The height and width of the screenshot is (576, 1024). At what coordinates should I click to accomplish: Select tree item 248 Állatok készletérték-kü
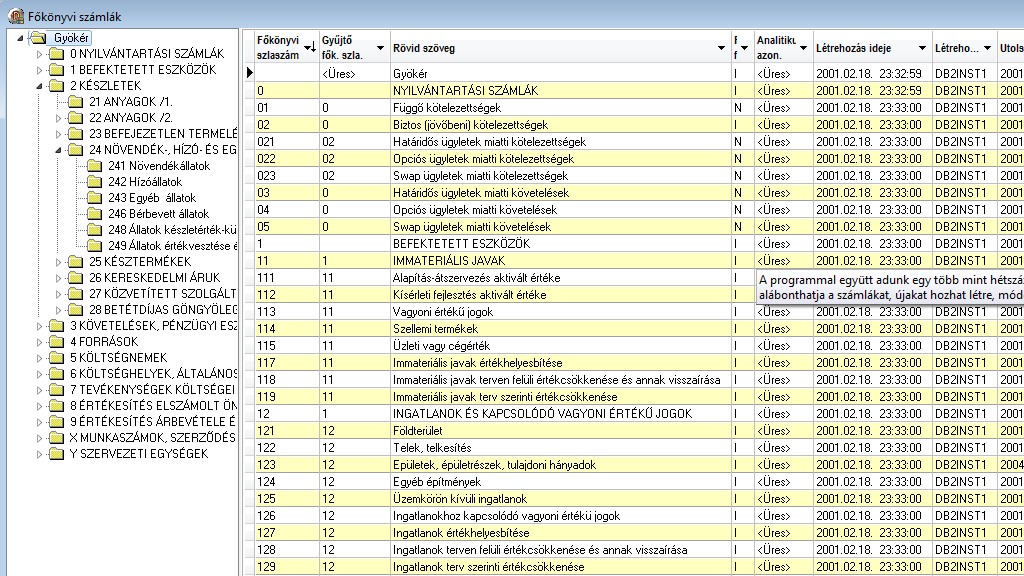click(172, 230)
